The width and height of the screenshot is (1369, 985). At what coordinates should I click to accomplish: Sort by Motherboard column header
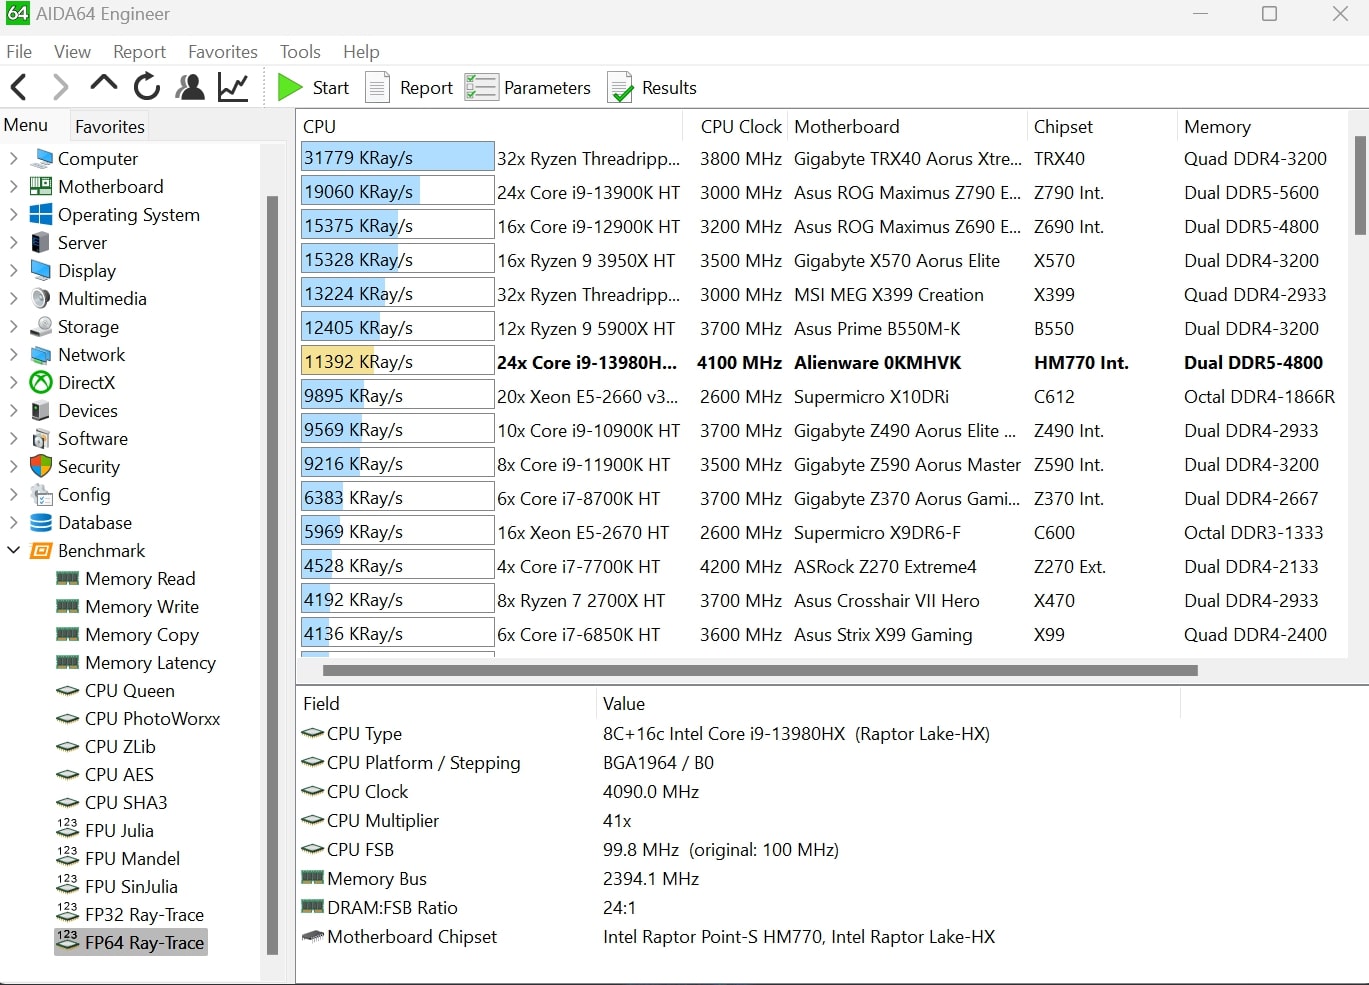coord(846,126)
